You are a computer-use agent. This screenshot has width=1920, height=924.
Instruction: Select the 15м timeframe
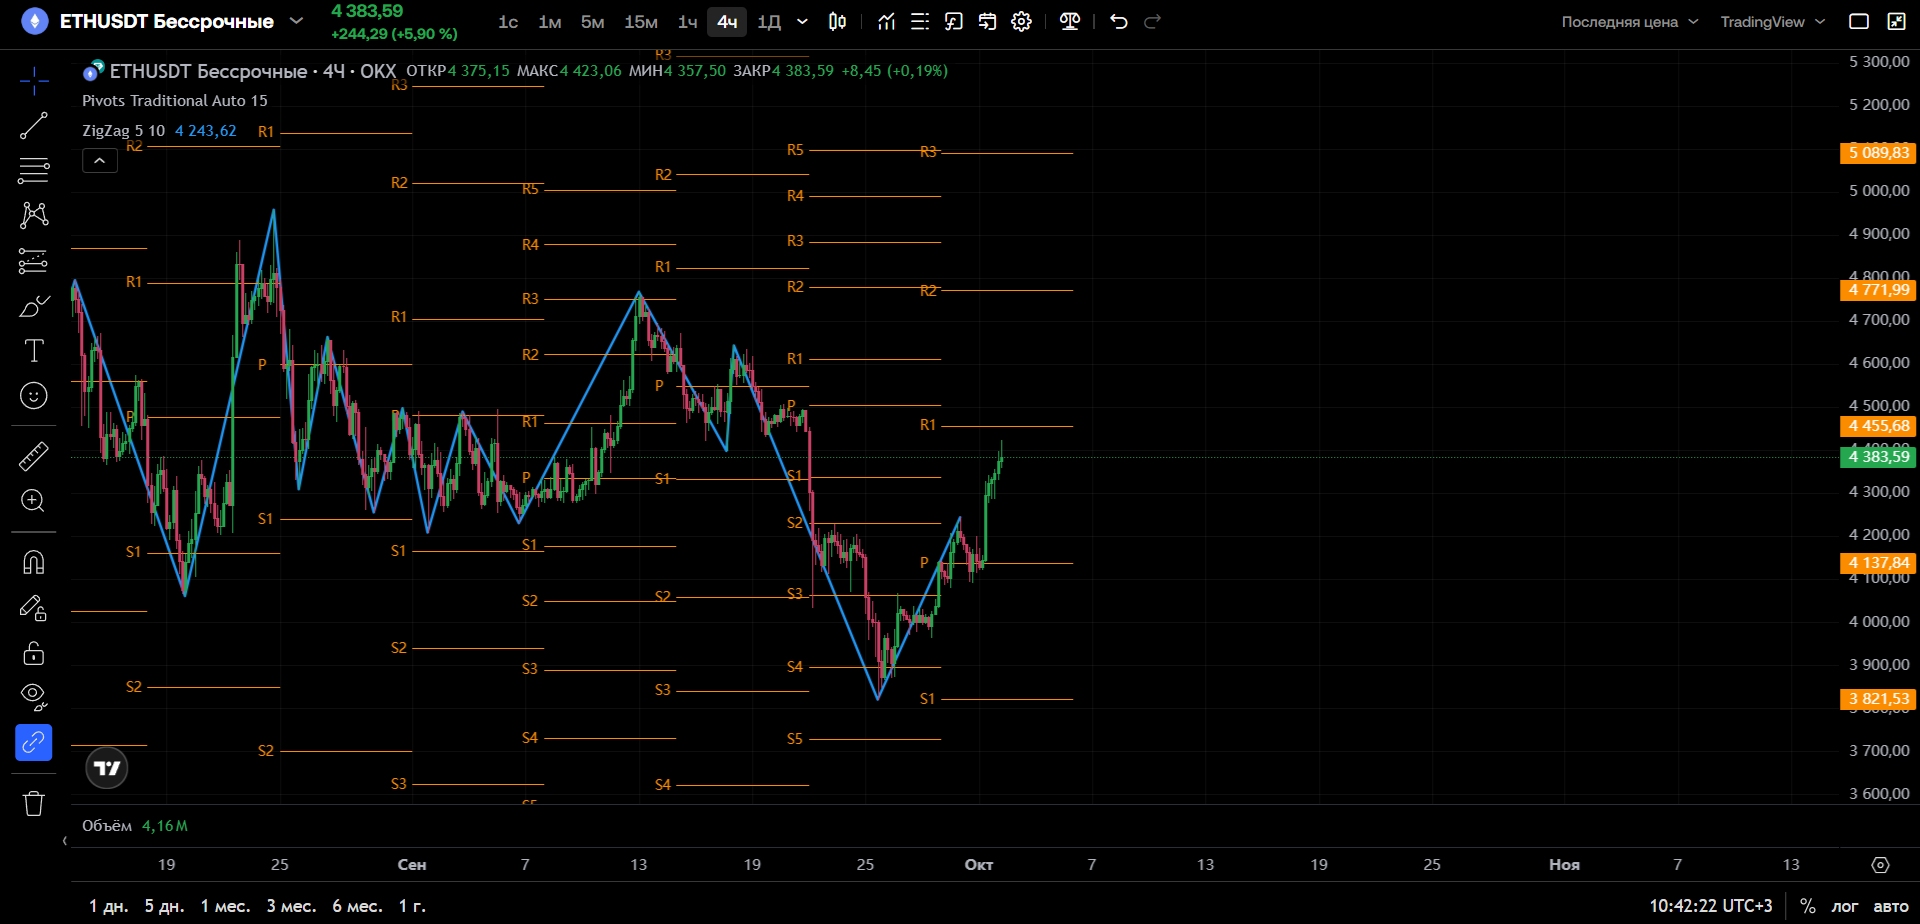(x=640, y=21)
